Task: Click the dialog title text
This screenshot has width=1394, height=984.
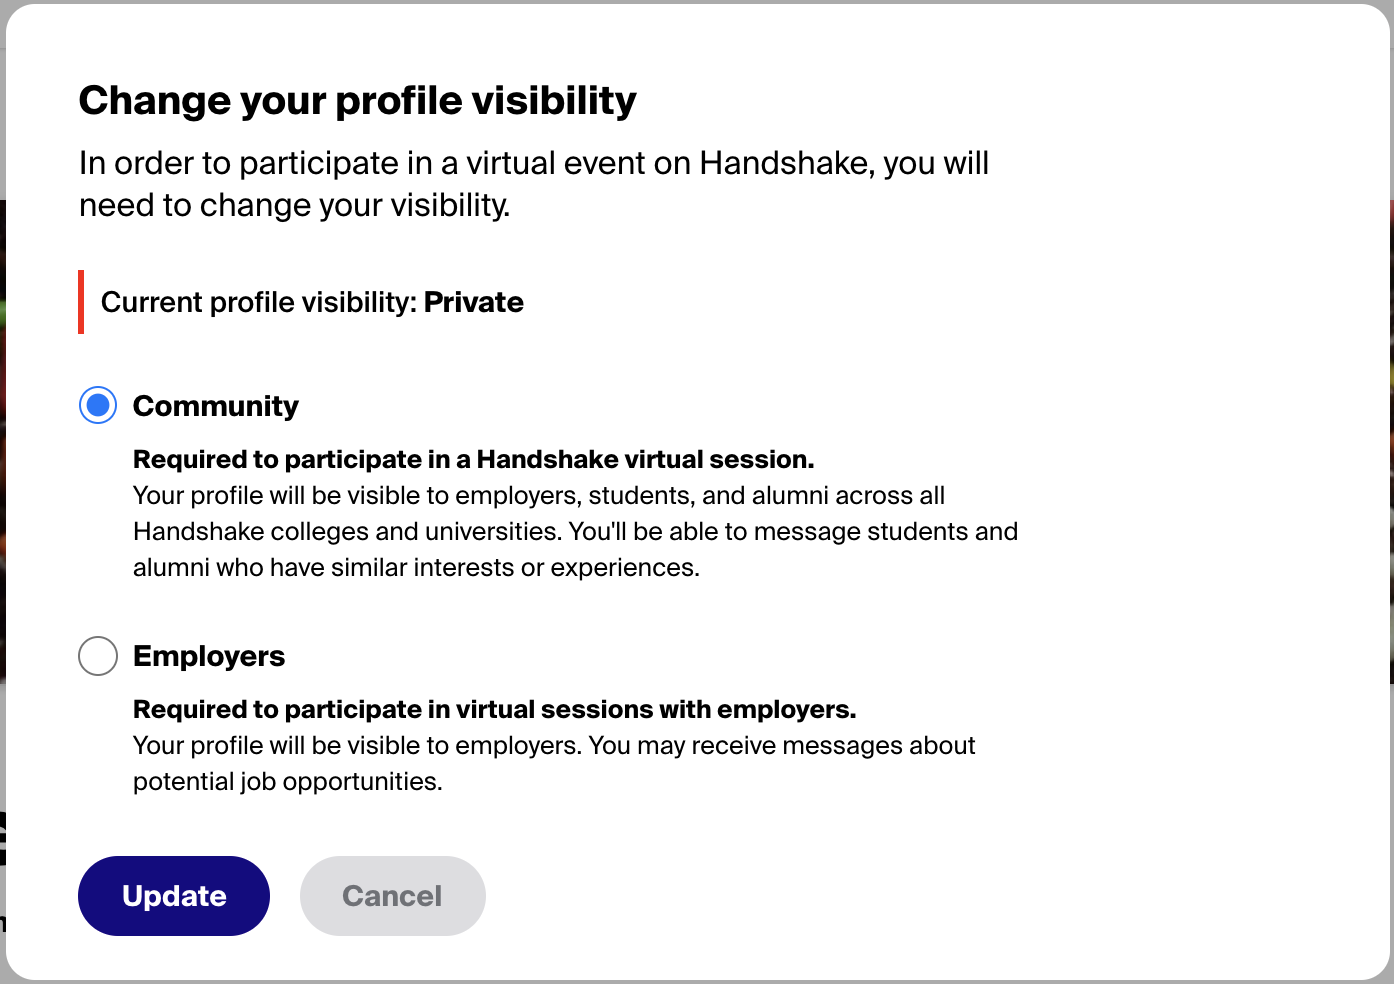Action: click(357, 100)
